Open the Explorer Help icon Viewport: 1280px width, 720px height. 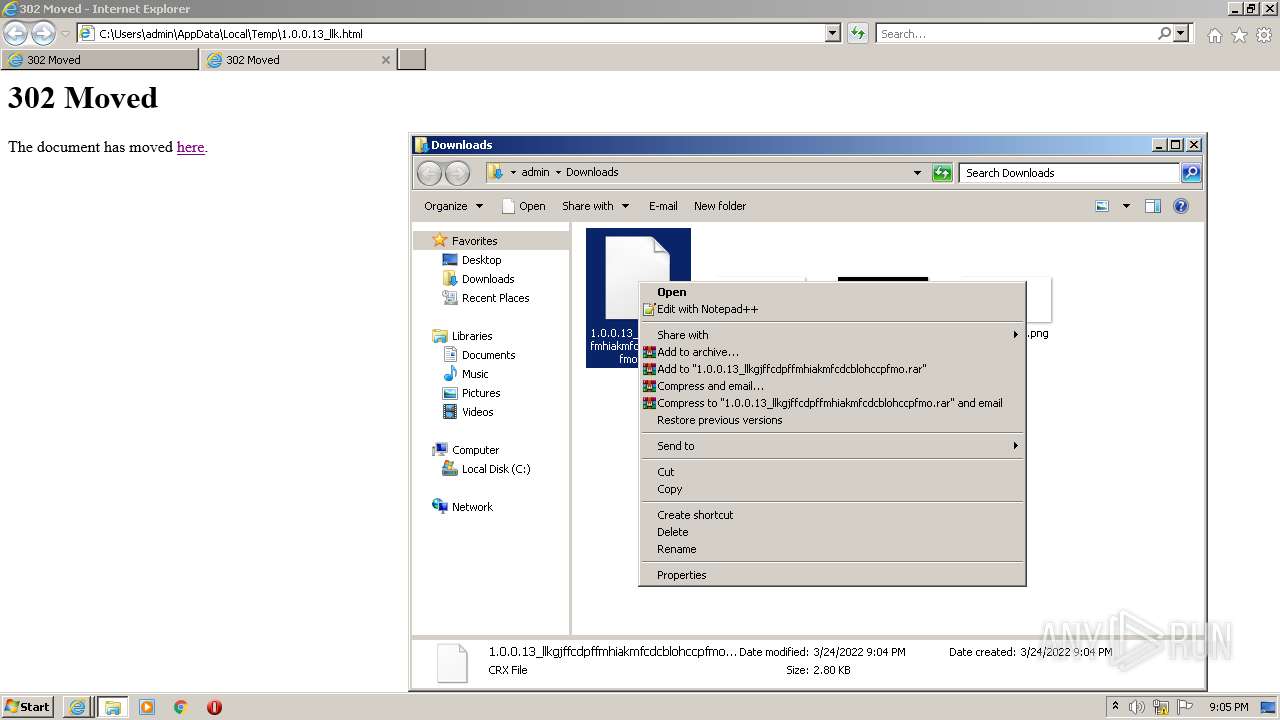coord(1181,206)
